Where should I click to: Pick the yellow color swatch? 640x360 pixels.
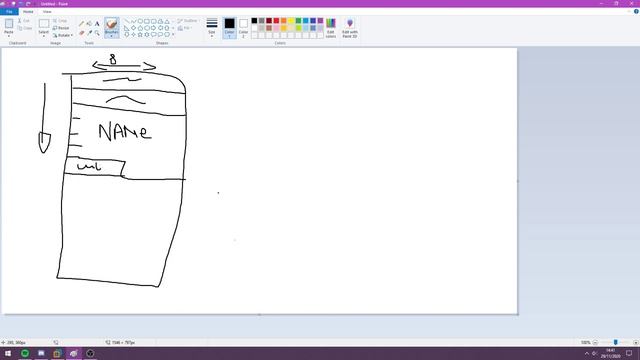coord(291,20)
